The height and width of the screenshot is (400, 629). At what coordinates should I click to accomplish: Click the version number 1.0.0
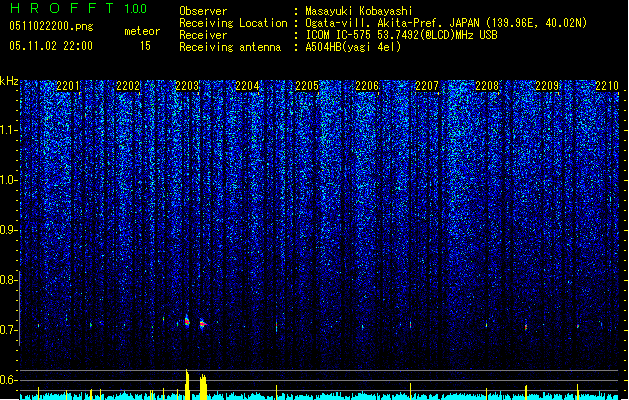point(136,9)
